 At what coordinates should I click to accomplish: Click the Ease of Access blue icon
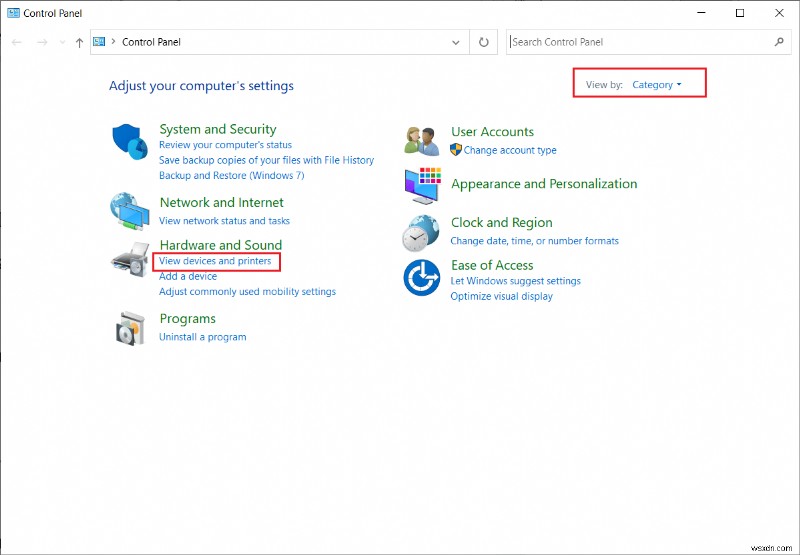point(421,278)
